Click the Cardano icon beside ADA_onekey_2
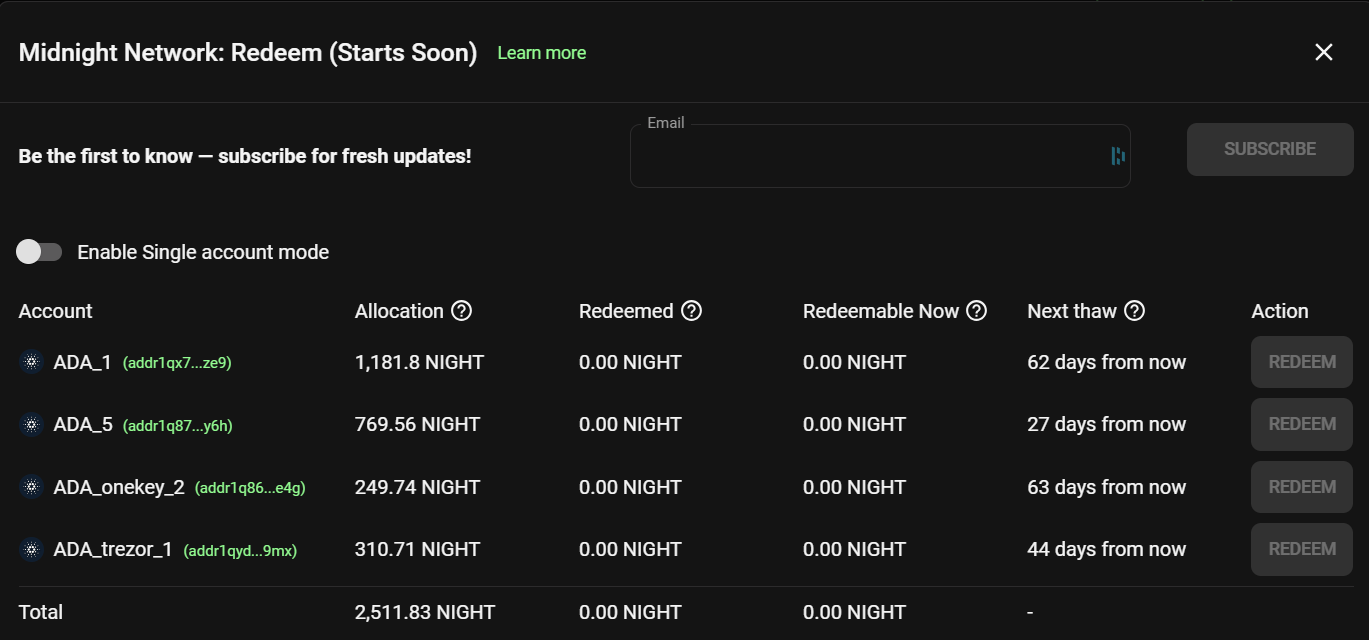The image size is (1369, 640). [x=31, y=487]
